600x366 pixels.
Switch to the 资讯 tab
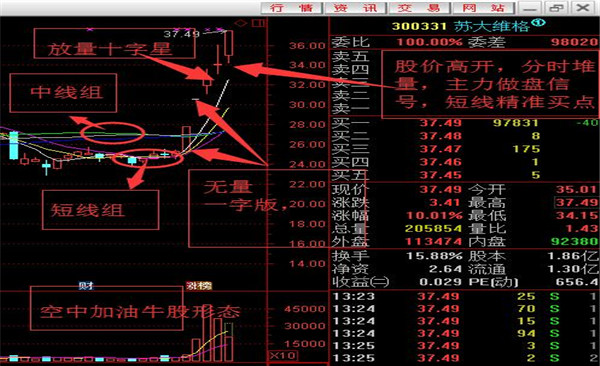click(356, 8)
